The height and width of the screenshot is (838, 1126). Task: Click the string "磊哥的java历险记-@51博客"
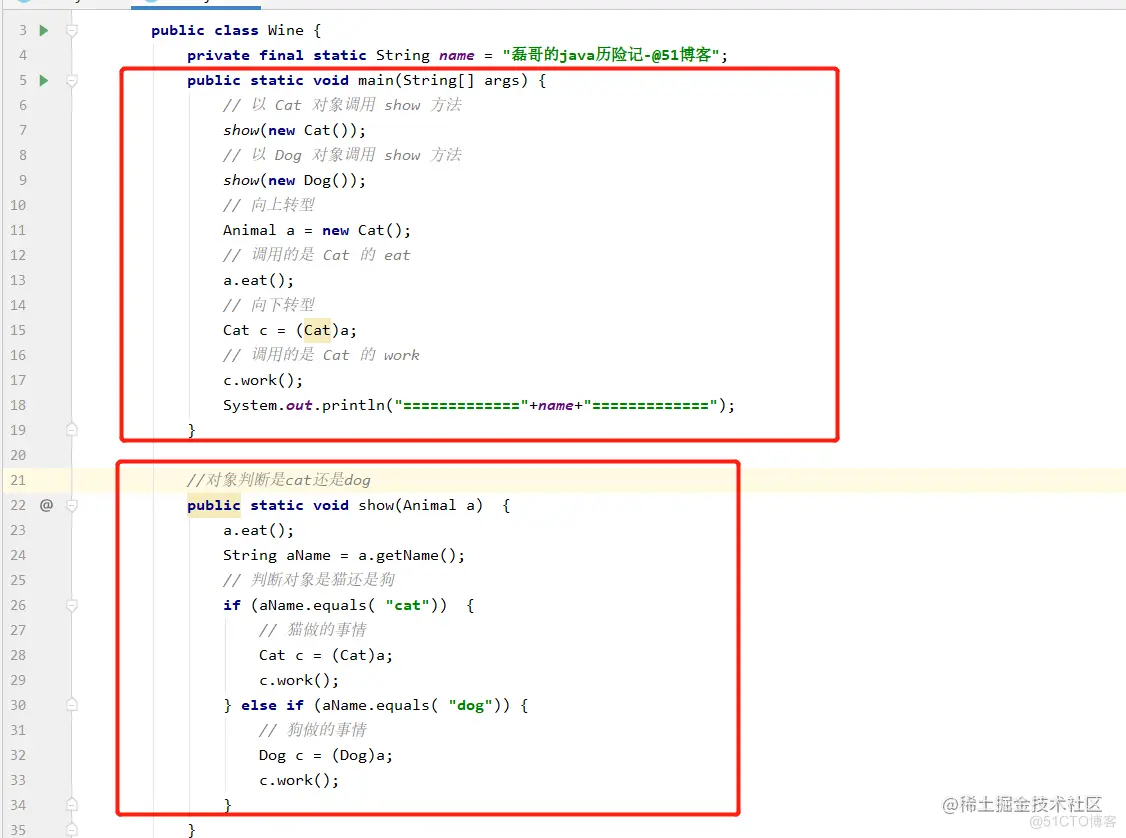click(x=610, y=55)
